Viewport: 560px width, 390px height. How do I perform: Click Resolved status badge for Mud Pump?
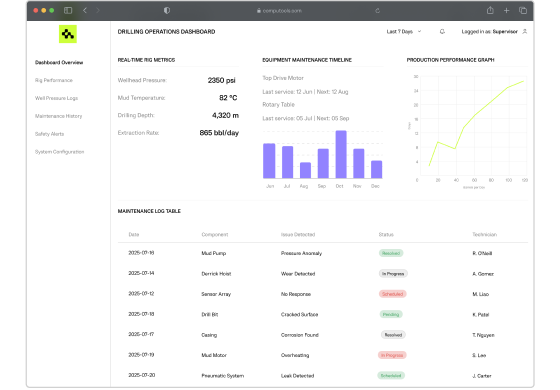(x=391, y=253)
